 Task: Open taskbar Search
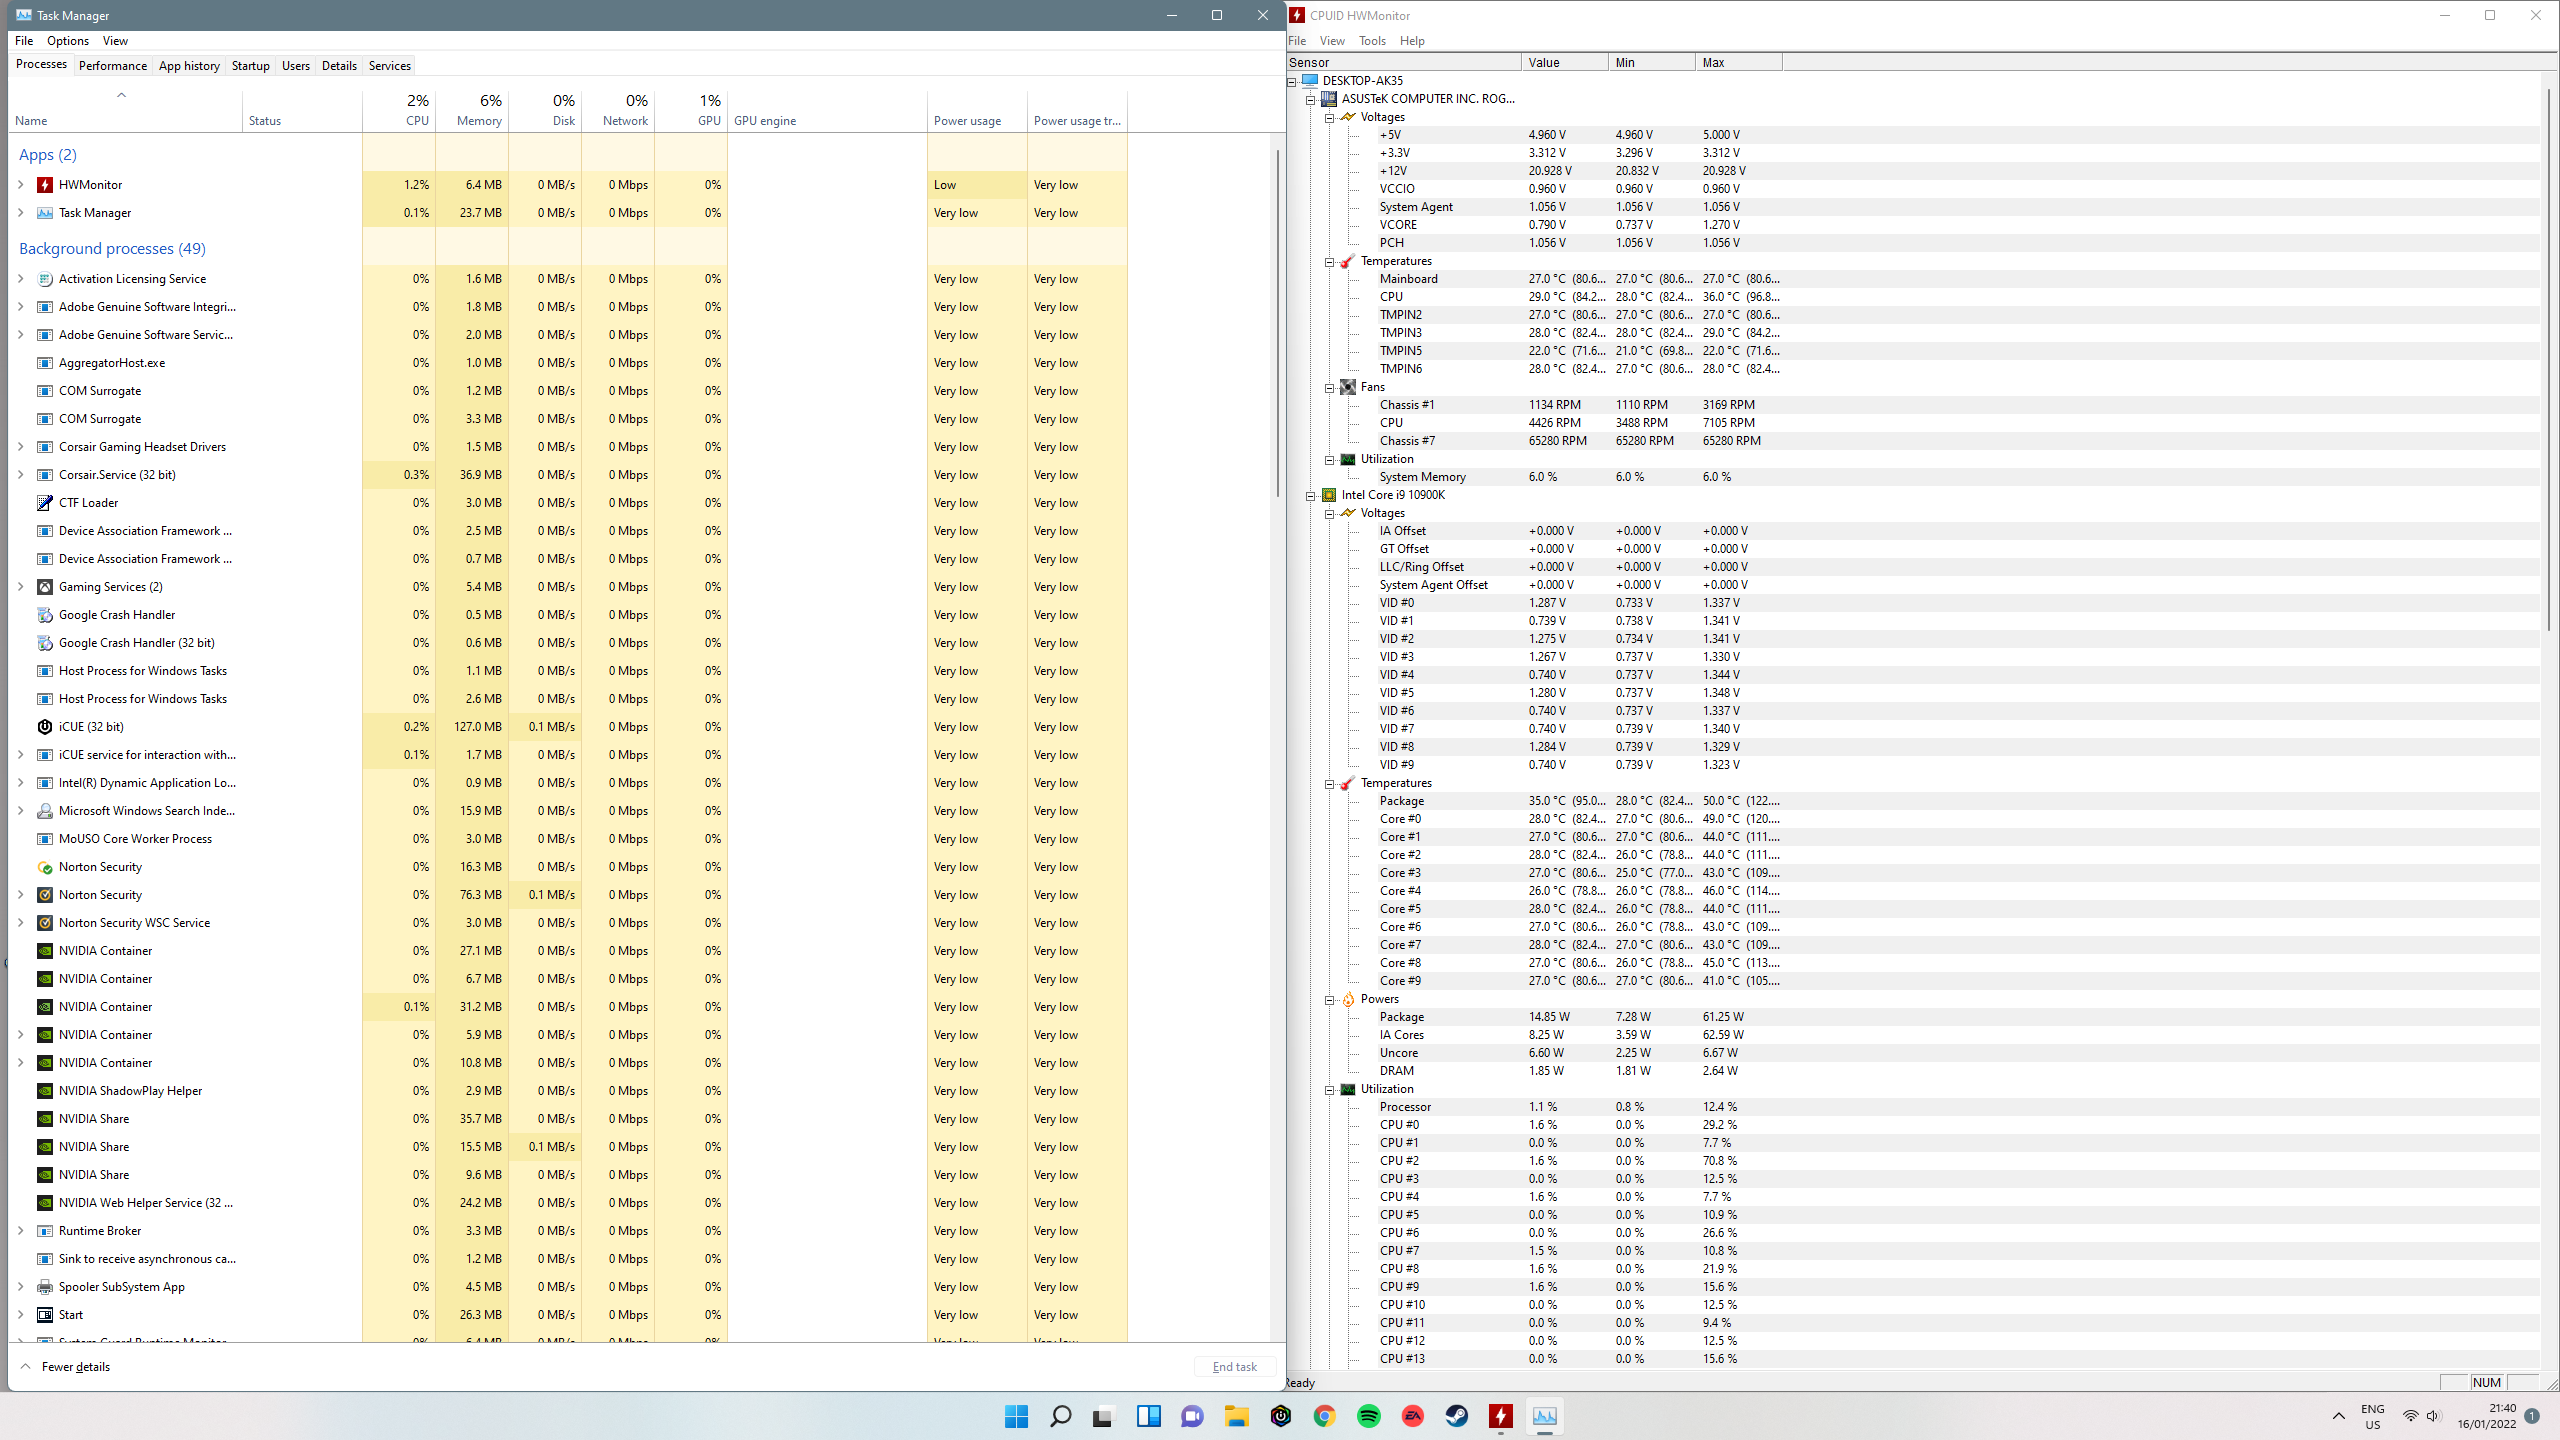pos(1060,1416)
